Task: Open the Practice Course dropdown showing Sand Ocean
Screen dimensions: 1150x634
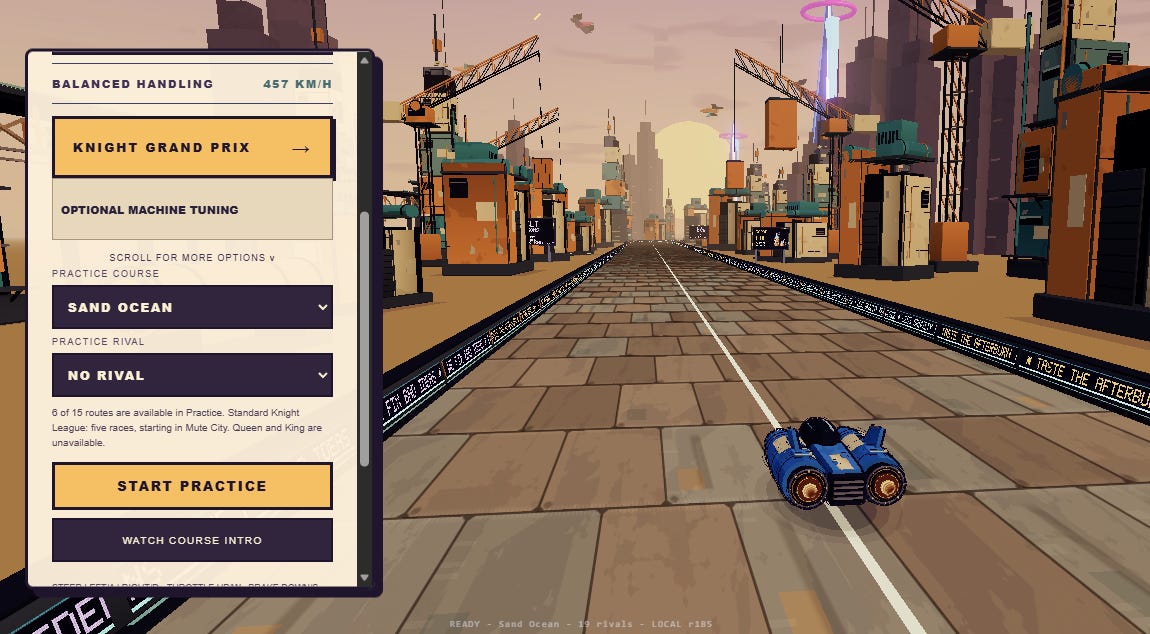Action: coord(192,307)
